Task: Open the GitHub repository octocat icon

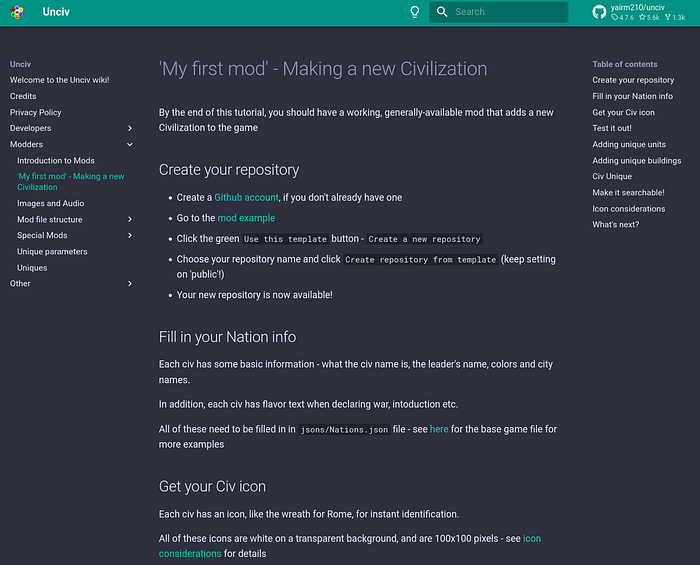Action: click(x=599, y=12)
